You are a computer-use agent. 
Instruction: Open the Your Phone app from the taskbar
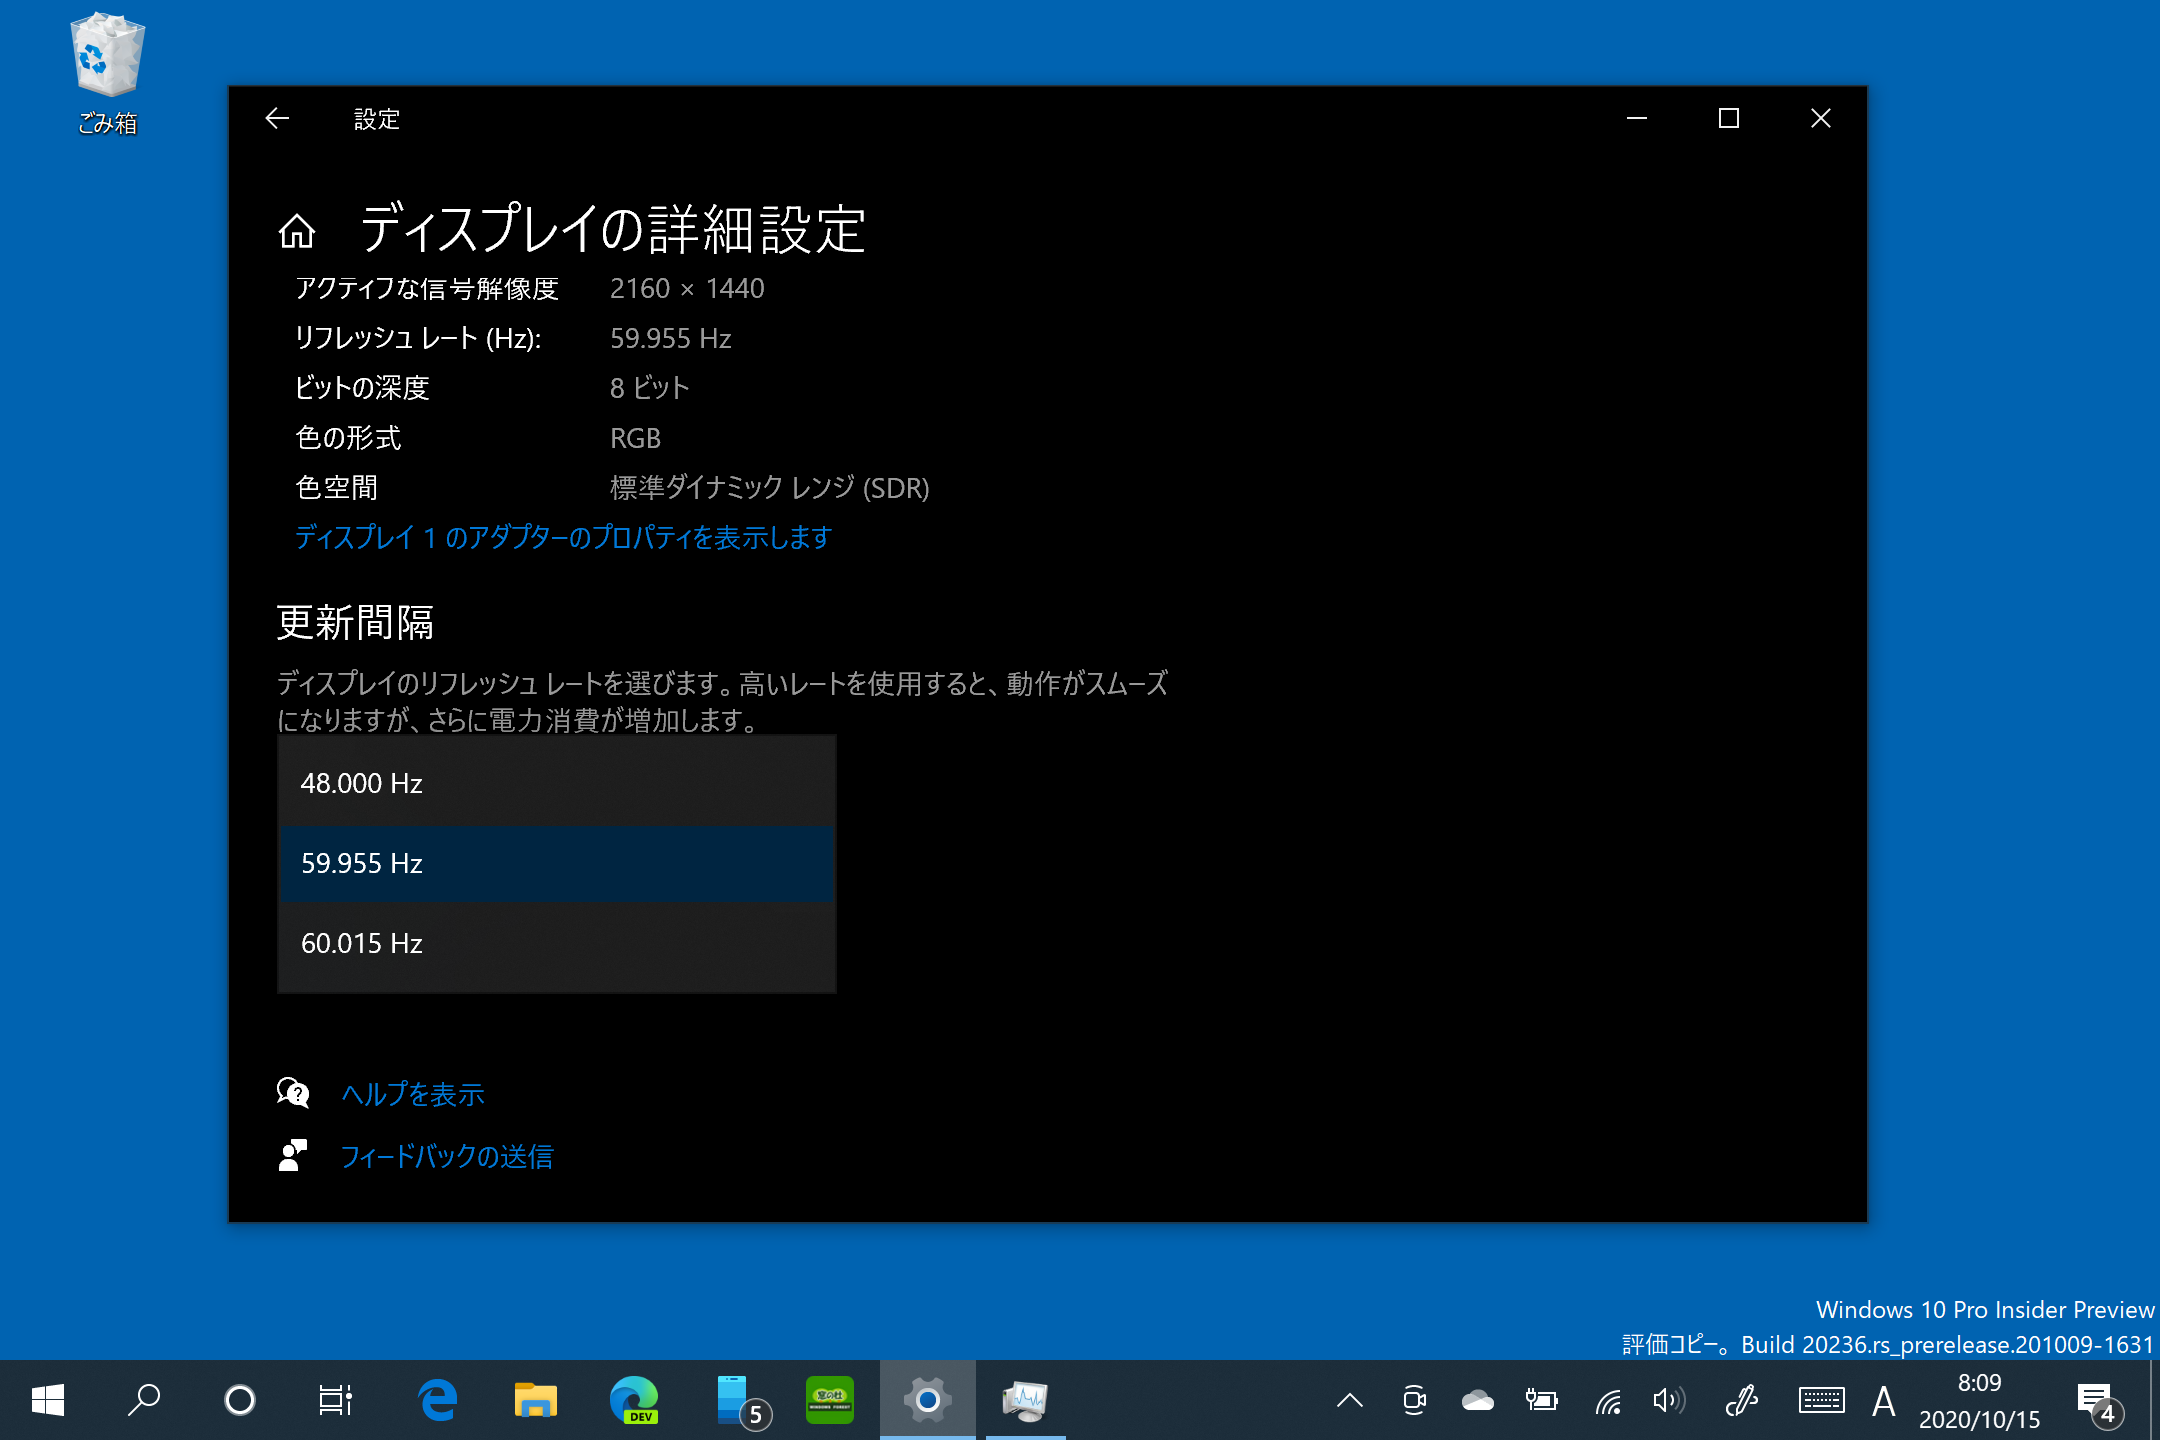click(x=733, y=1400)
